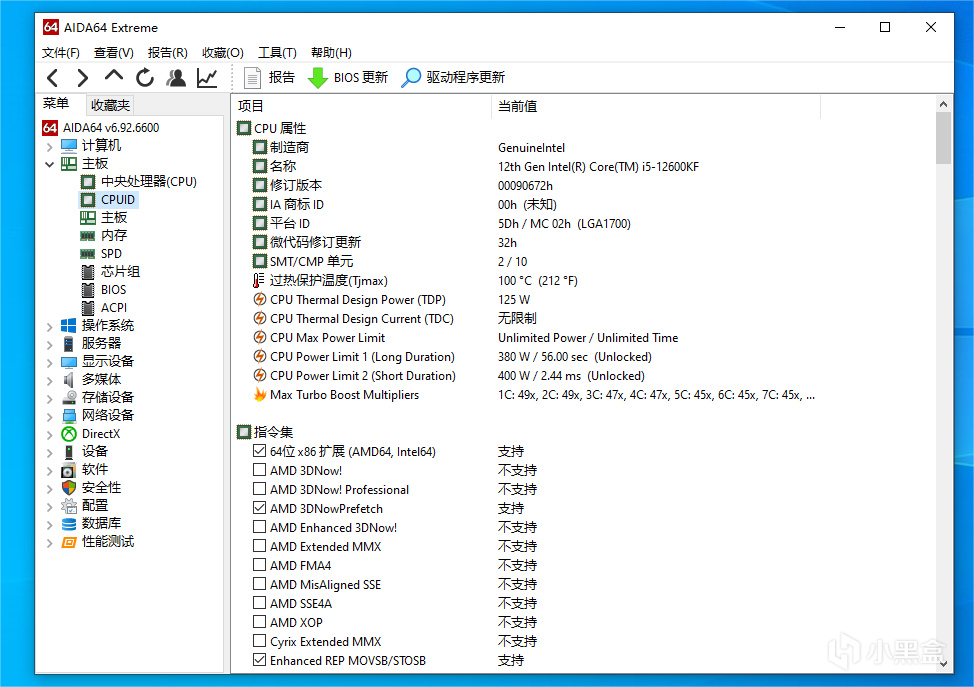Viewport: 974px width, 687px height.
Task: Click the 驱动程序更新 button label
Action: [x=465, y=78]
